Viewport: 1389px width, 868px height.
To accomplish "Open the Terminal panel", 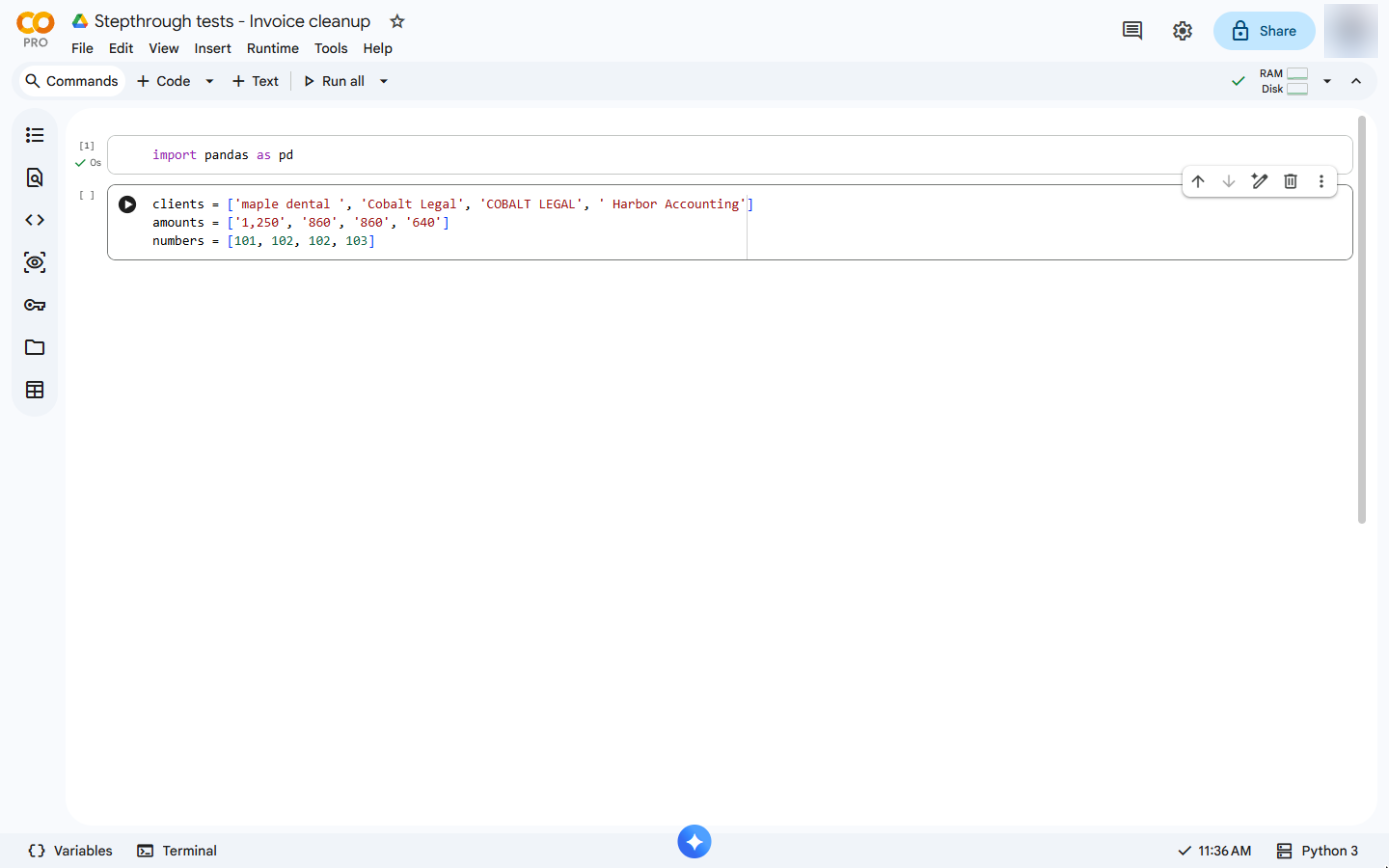I will point(177,851).
